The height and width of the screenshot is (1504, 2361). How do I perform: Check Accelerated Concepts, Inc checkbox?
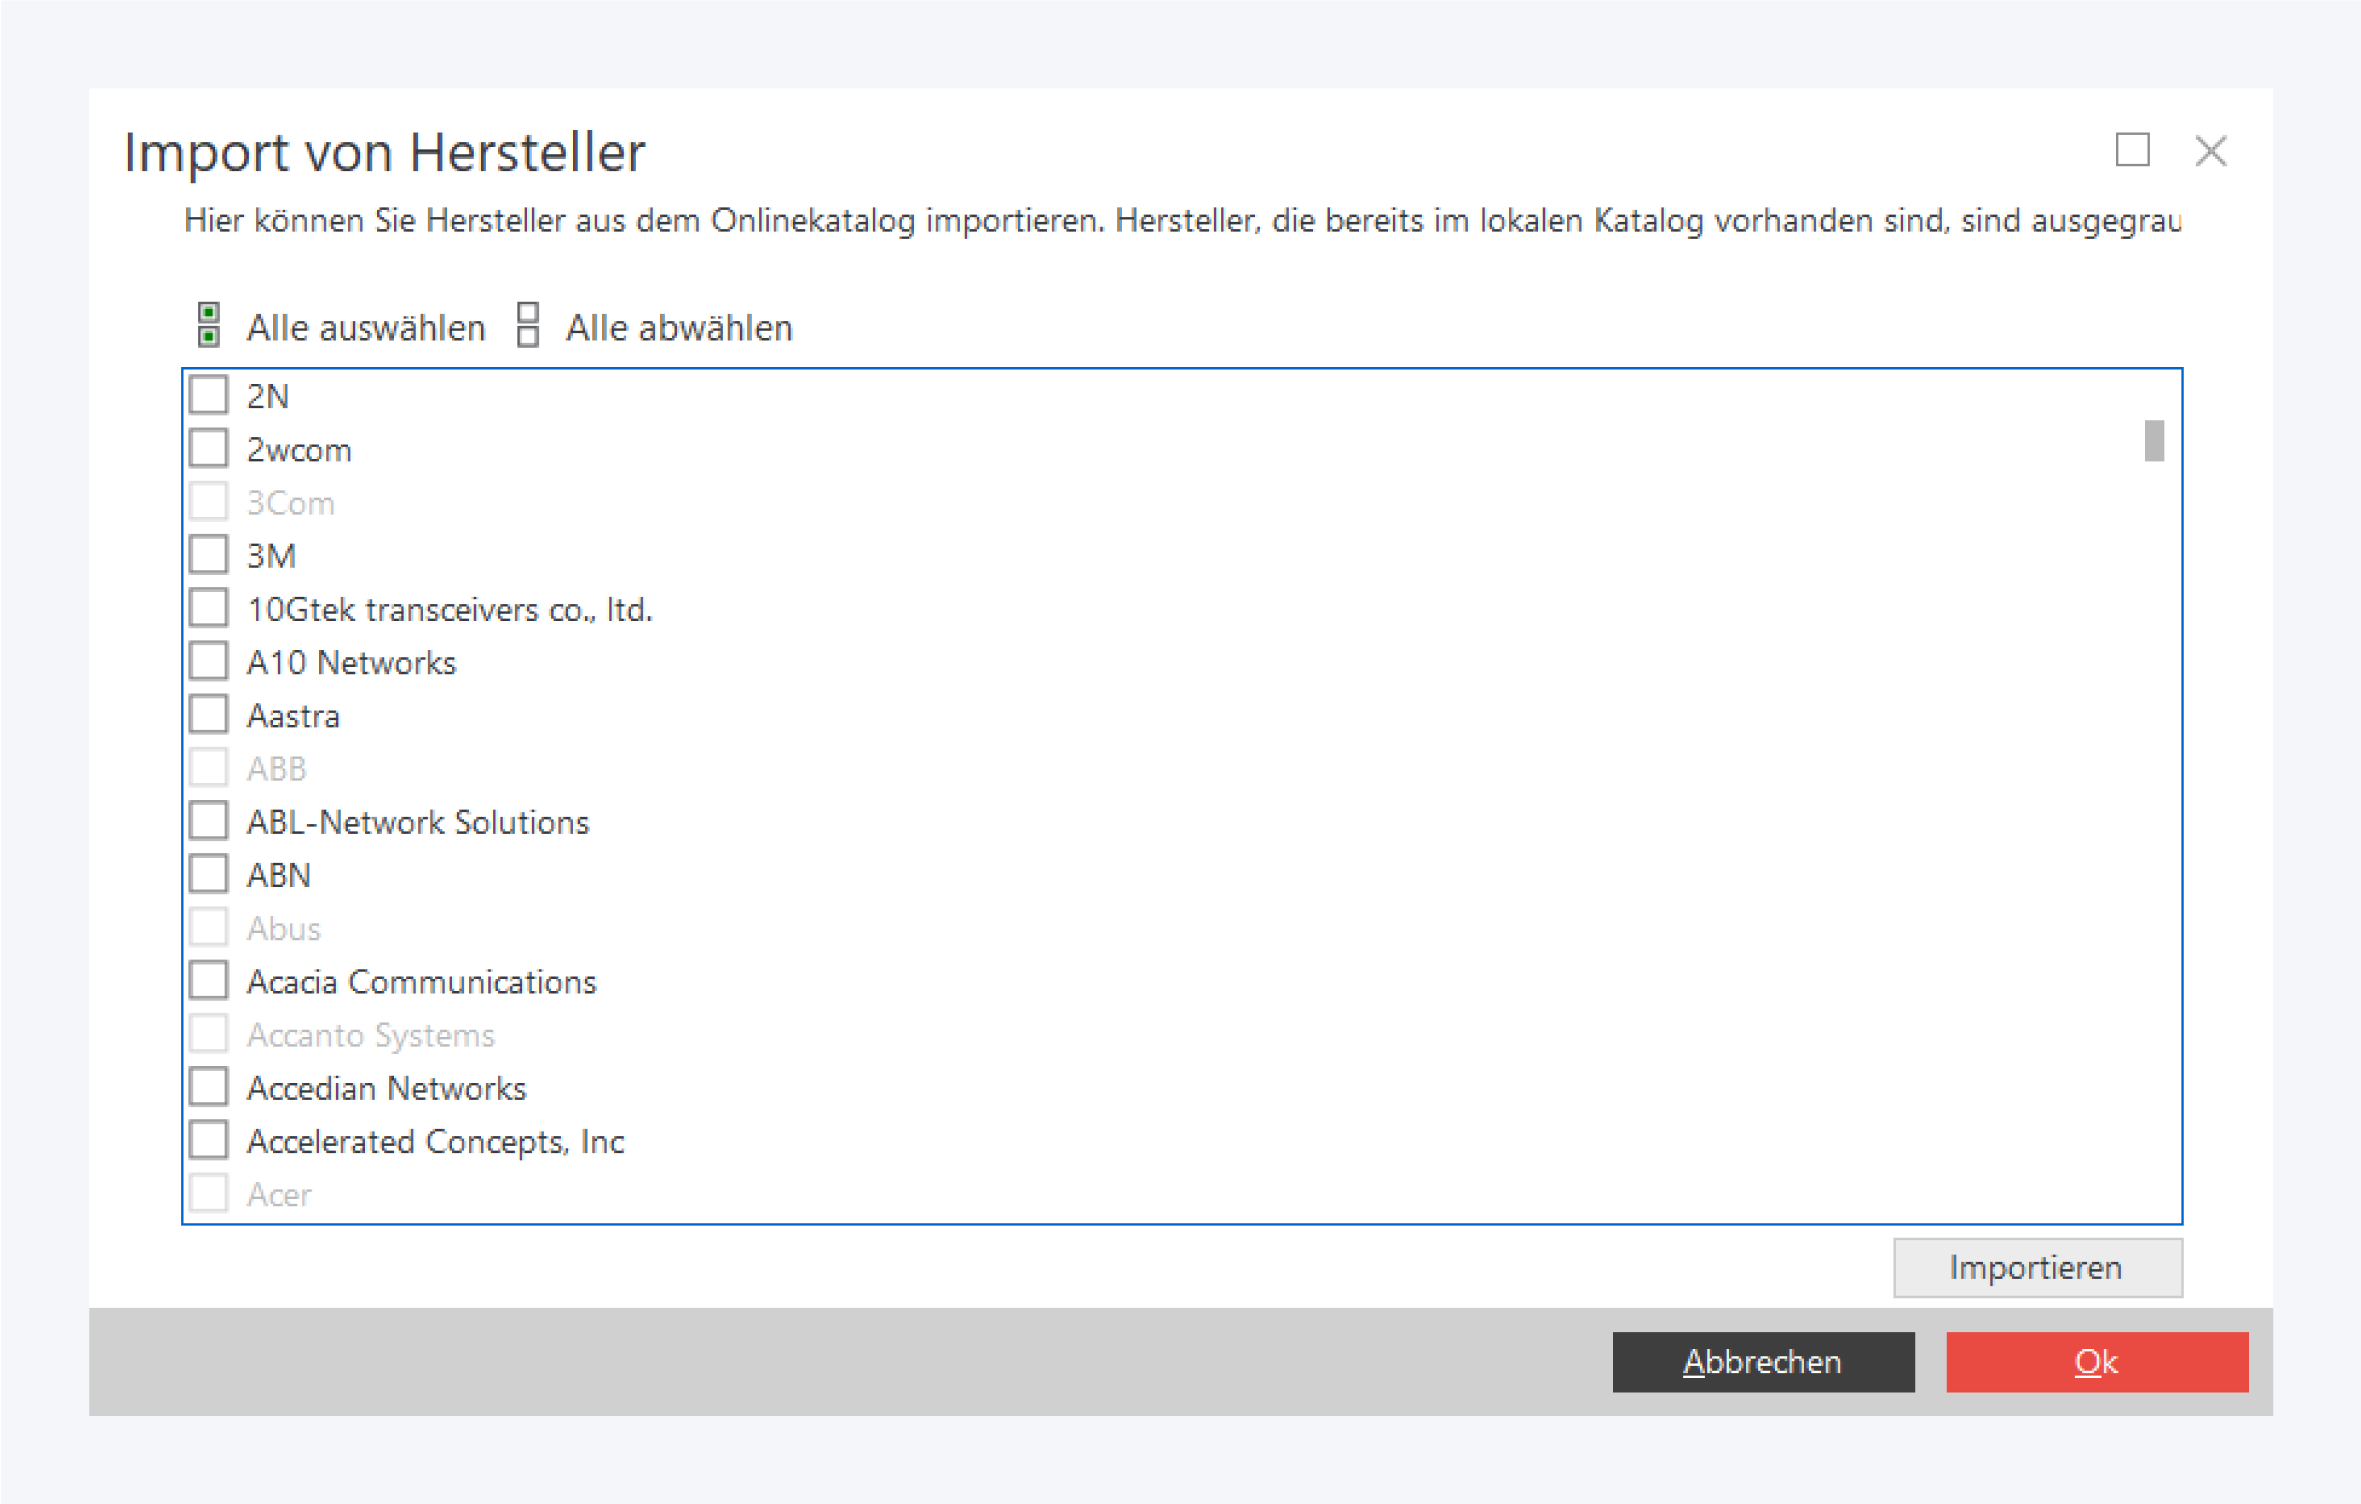click(209, 1140)
